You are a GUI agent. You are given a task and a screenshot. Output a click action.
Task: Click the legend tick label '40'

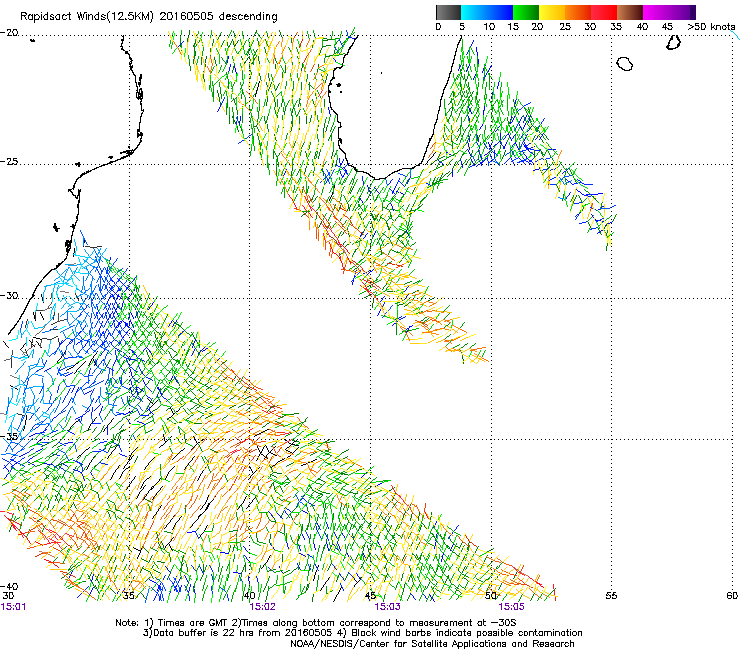(643, 27)
